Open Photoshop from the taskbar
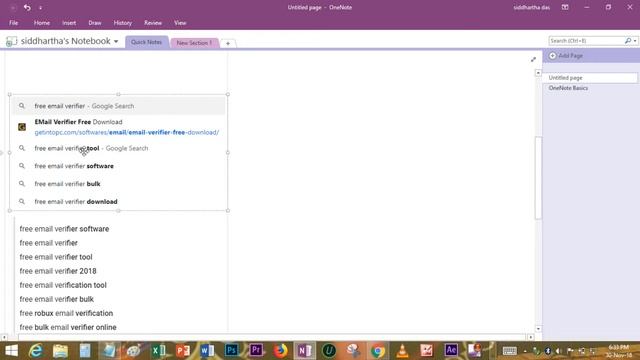The width and height of the screenshot is (640, 360). (231, 351)
